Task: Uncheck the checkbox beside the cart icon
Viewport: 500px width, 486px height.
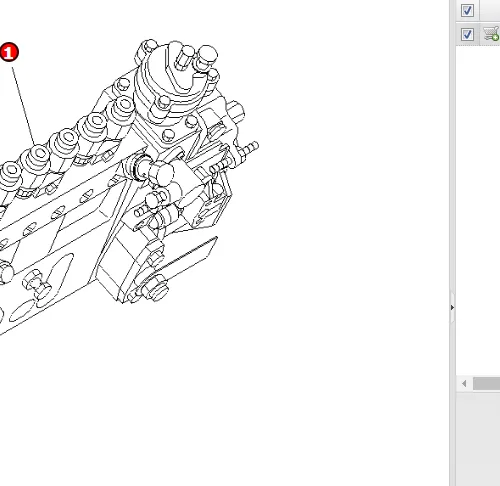Action: pos(467,34)
